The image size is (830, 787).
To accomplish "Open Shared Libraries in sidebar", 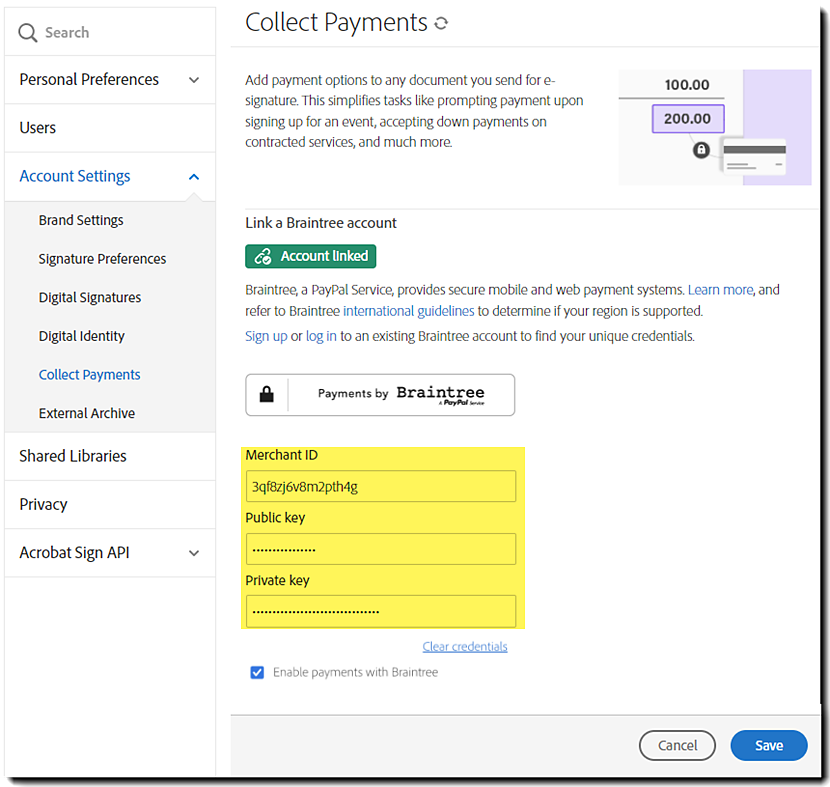I will point(73,456).
